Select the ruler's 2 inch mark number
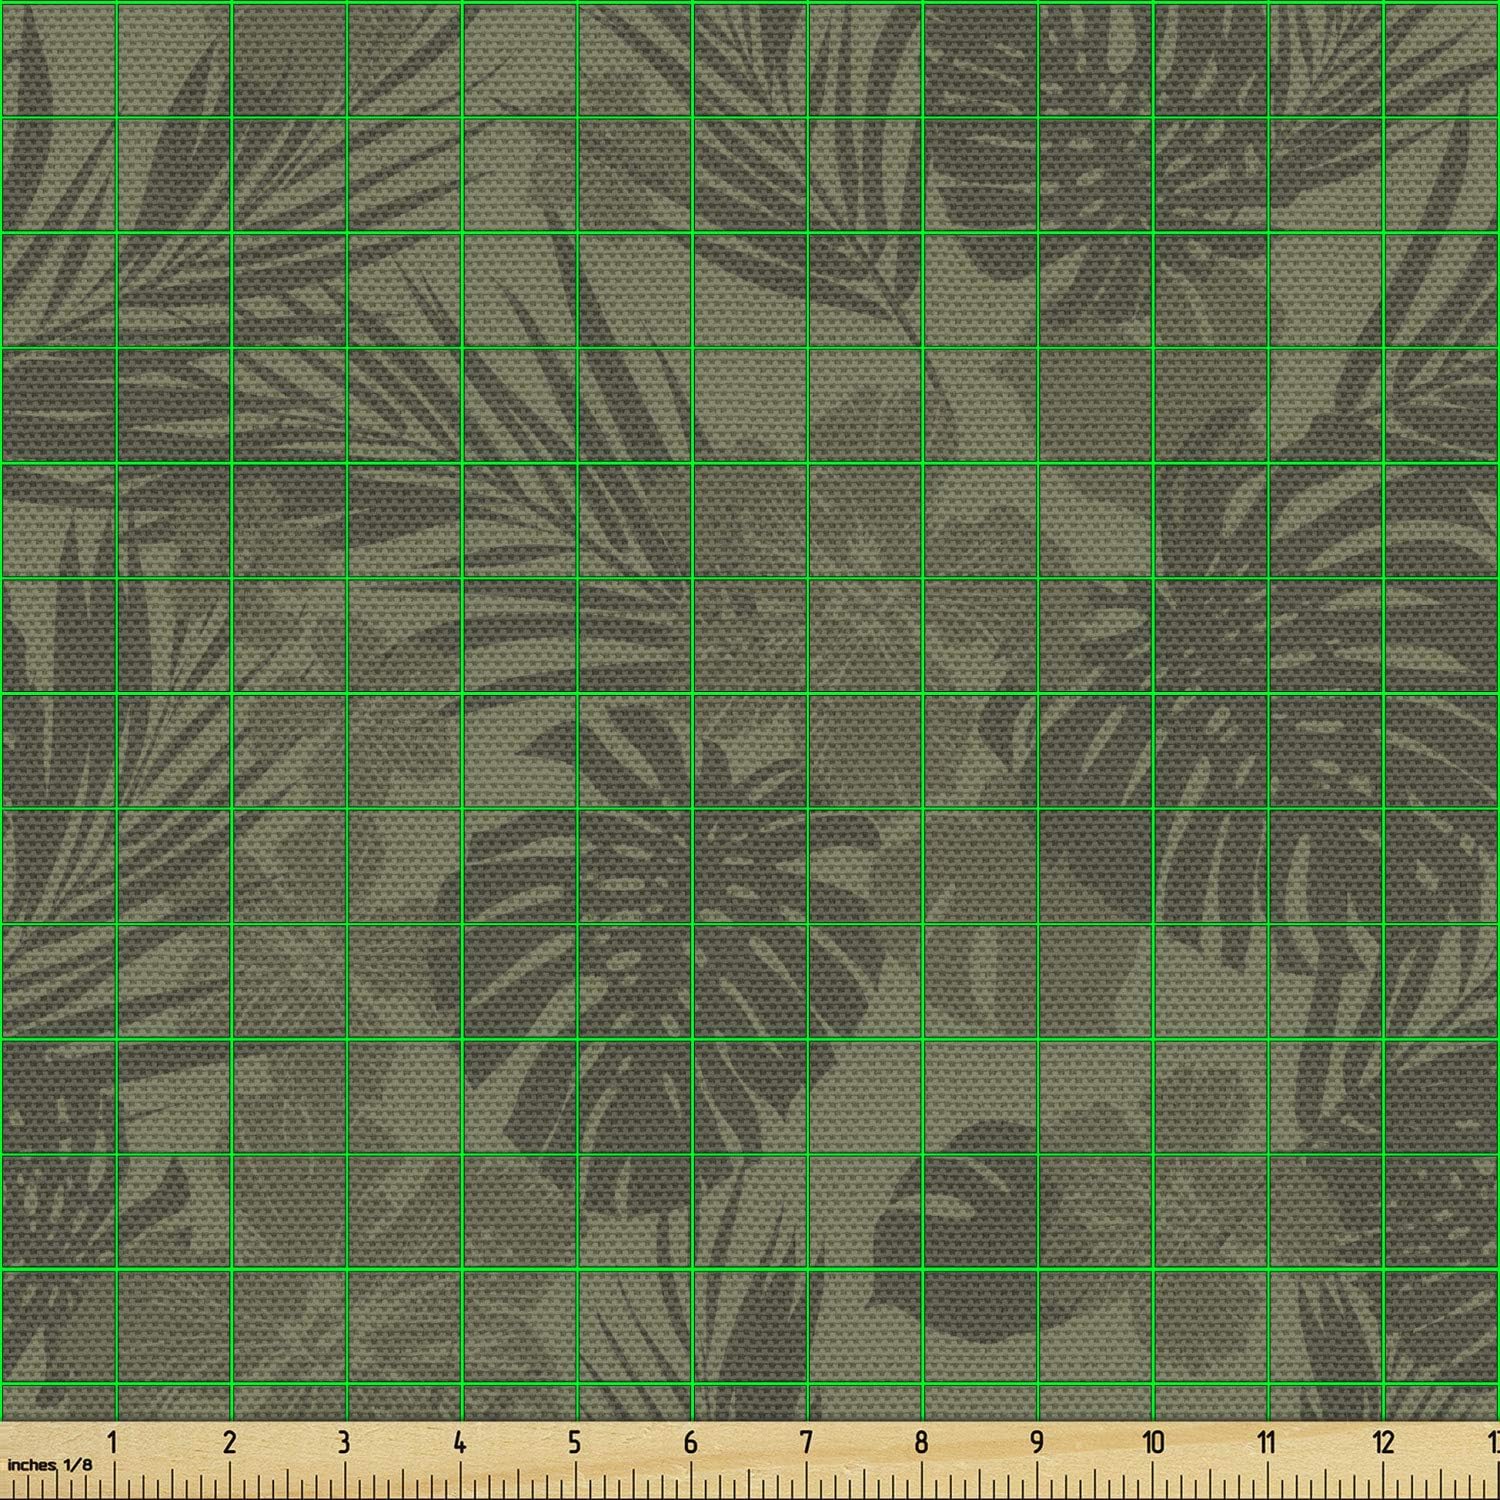Screen dimensions: 1500x1500 [x=229, y=1442]
